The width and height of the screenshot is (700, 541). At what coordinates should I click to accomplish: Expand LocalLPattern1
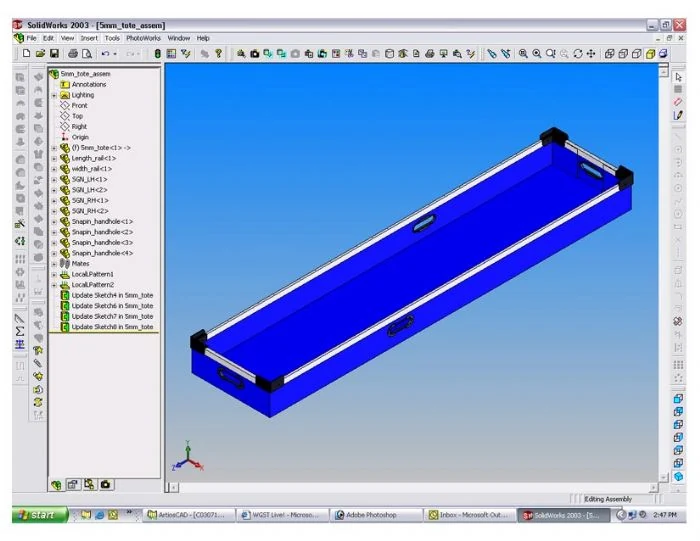pyautogui.click(x=54, y=275)
